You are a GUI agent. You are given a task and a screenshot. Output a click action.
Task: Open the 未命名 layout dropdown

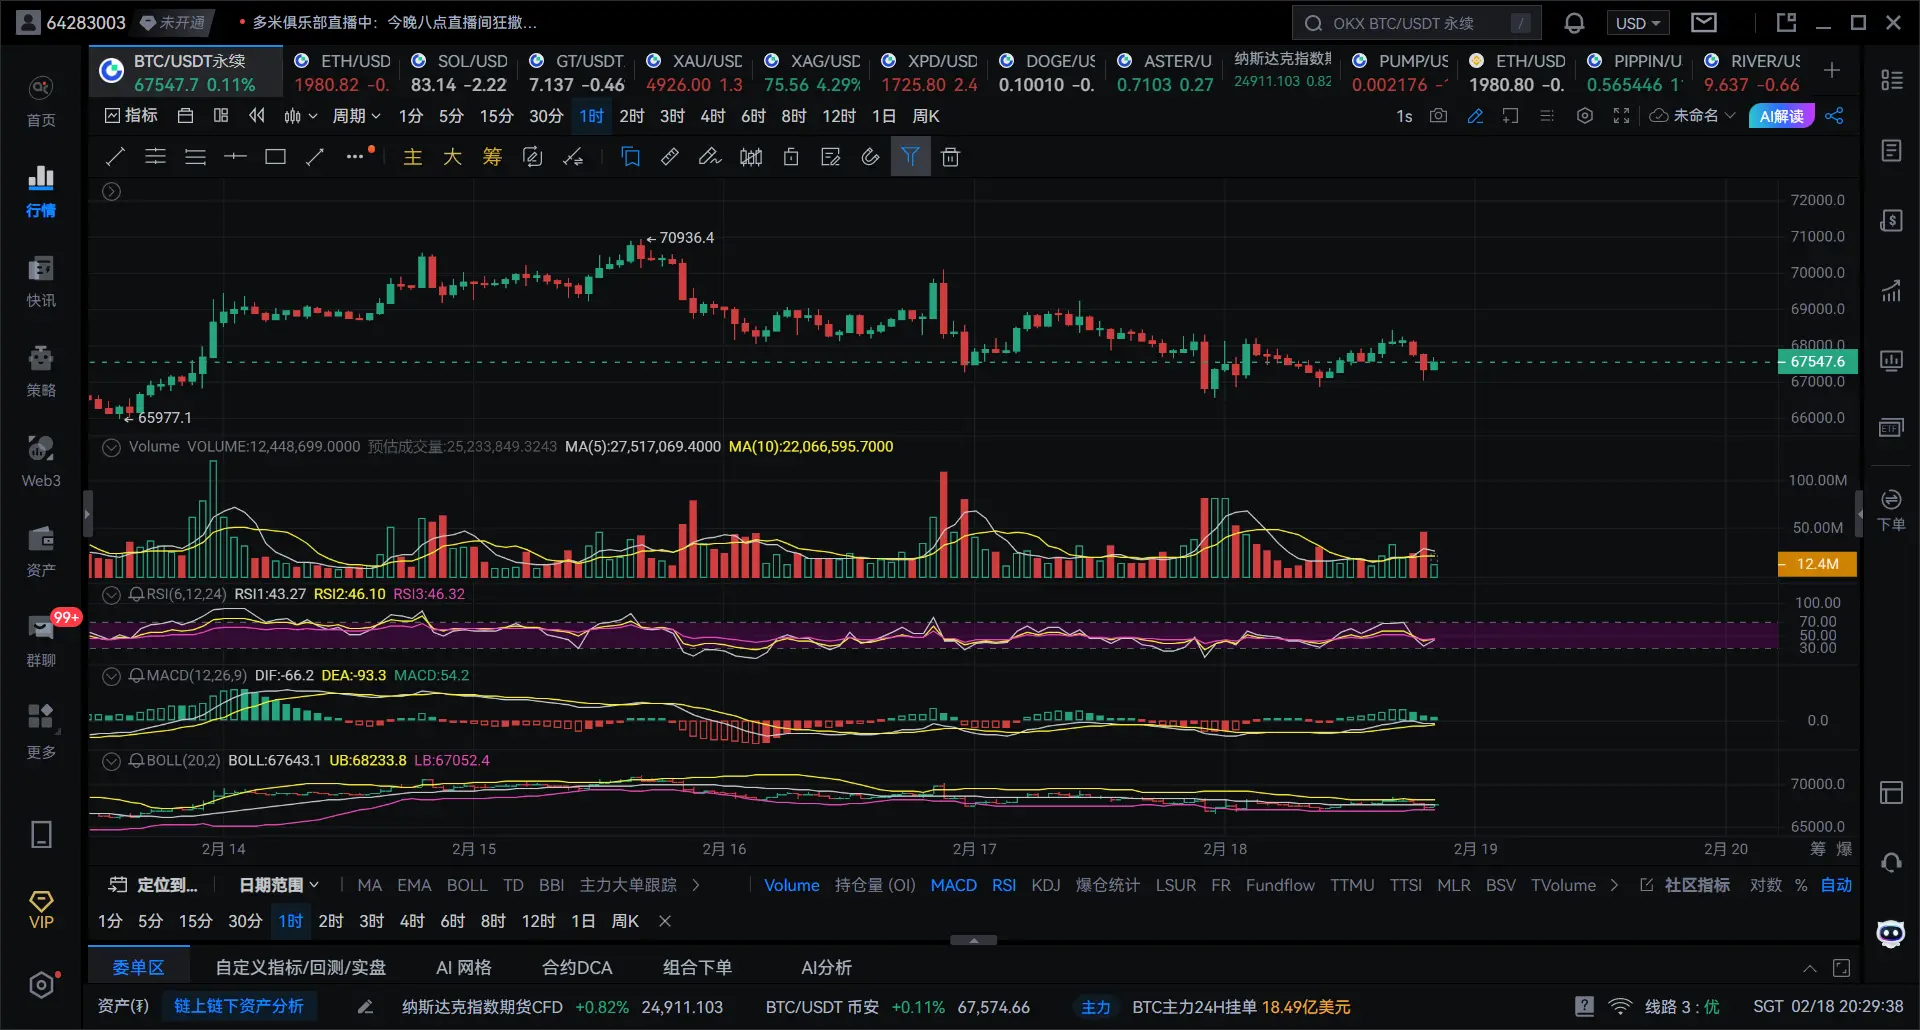point(1692,116)
